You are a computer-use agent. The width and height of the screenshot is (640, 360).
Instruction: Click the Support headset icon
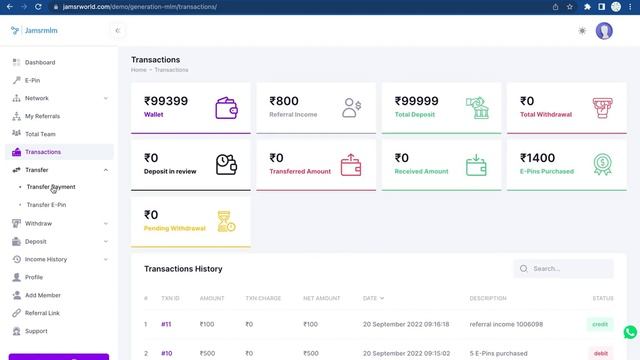(x=16, y=331)
